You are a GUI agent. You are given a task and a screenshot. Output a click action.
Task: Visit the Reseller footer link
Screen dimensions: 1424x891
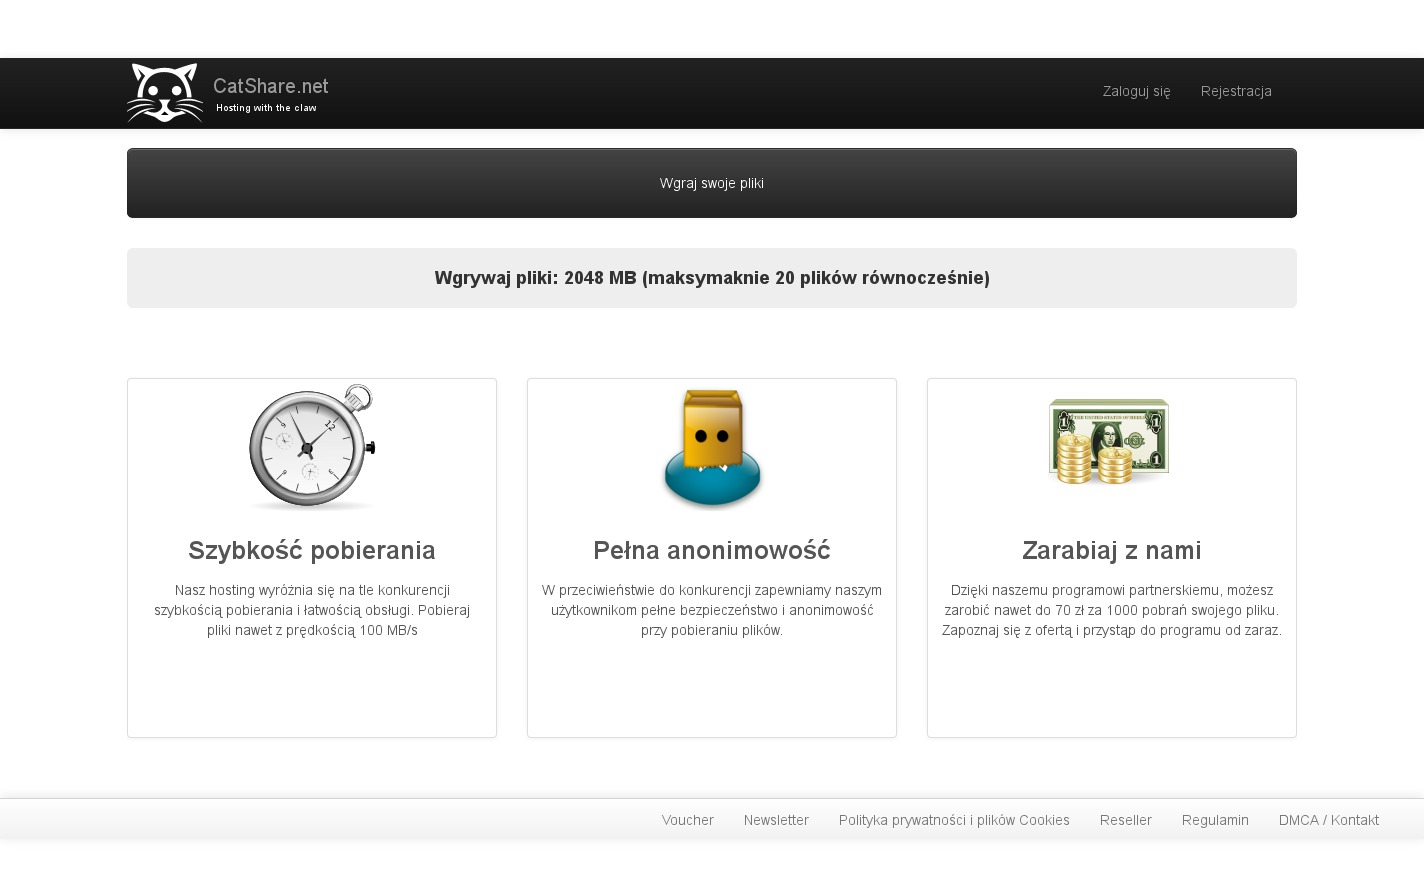1126,820
